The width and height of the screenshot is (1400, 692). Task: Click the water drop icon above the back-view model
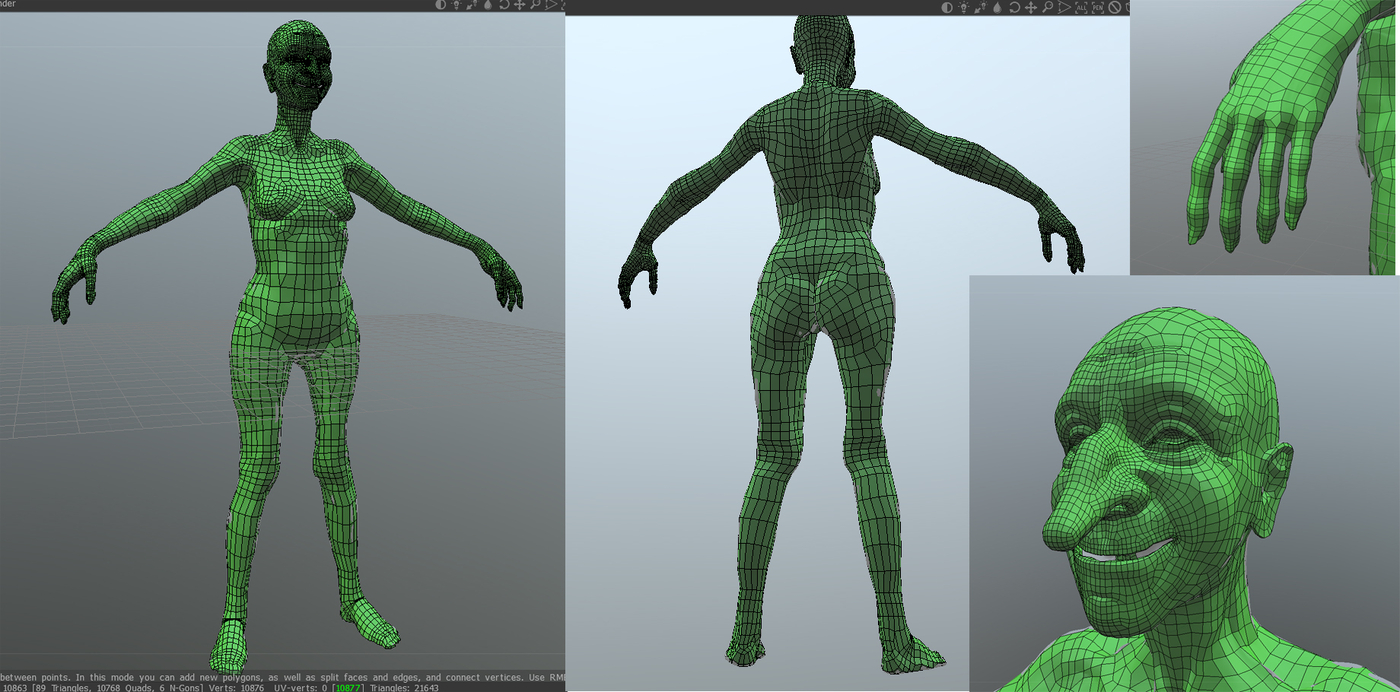pyautogui.click(x=997, y=8)
